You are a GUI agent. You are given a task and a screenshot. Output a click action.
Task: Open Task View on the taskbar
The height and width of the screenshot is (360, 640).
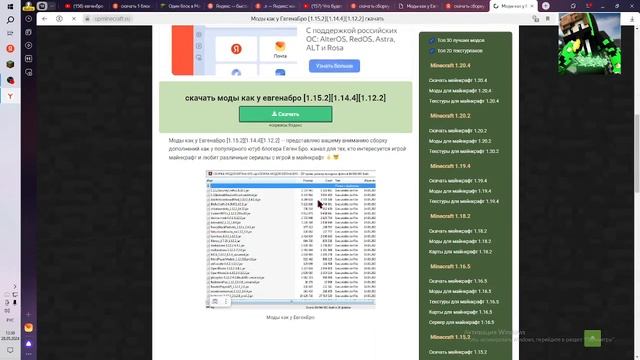point(10,33)
